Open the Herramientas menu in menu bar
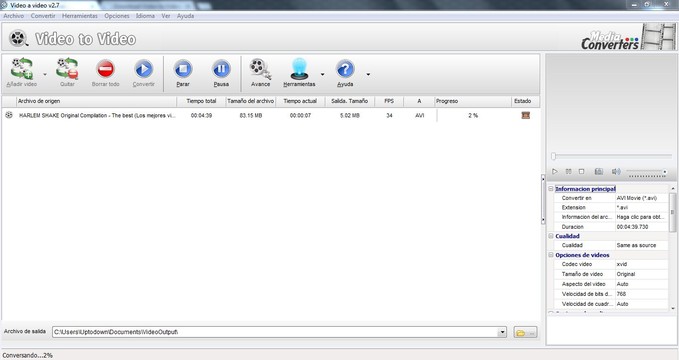The height and width of the screenshot is (360, 679). (80, 16)
